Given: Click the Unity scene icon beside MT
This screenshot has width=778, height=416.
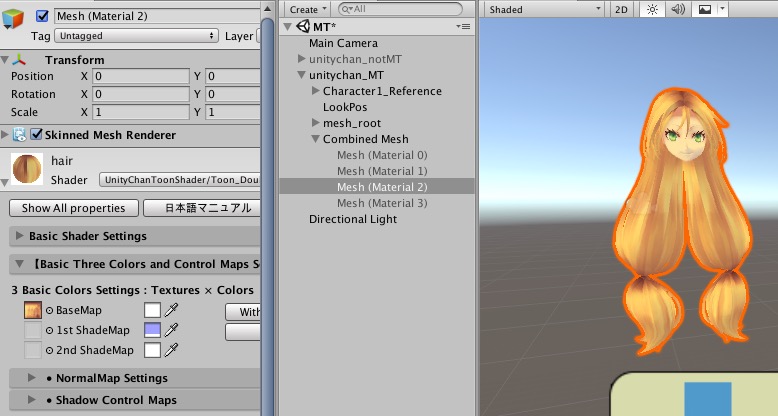Looking at the screenshot, I should point(303,26).
